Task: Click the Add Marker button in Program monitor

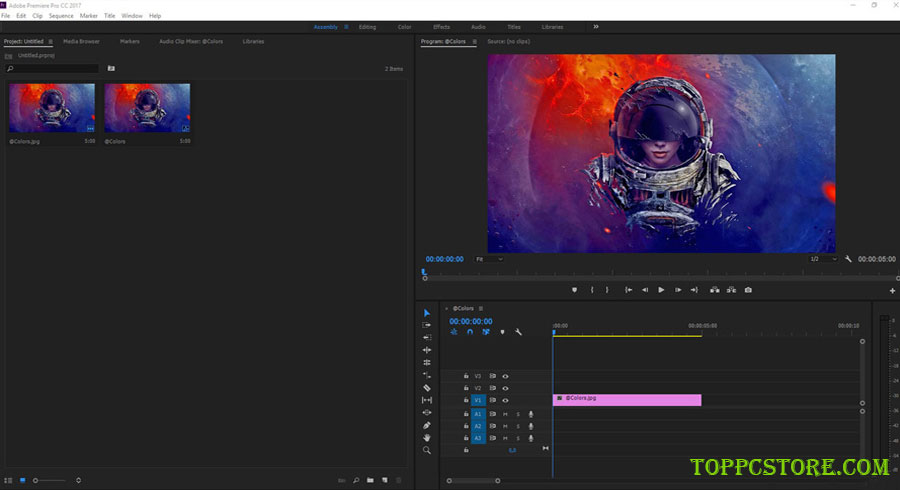Action: point(574,290)
